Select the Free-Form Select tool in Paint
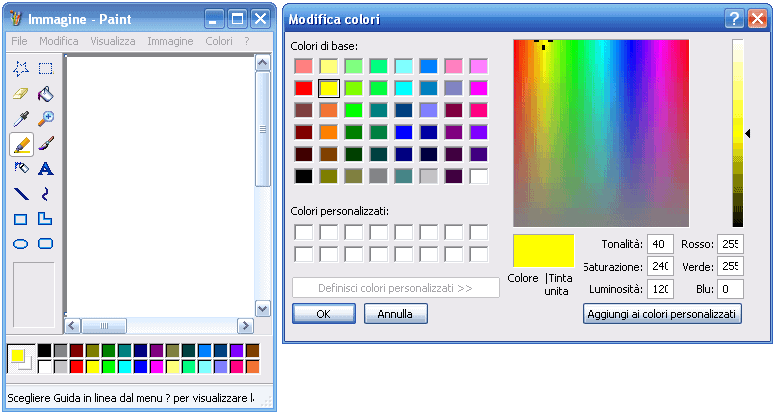This screenshot has height=413, width=774. pos(21,69)
